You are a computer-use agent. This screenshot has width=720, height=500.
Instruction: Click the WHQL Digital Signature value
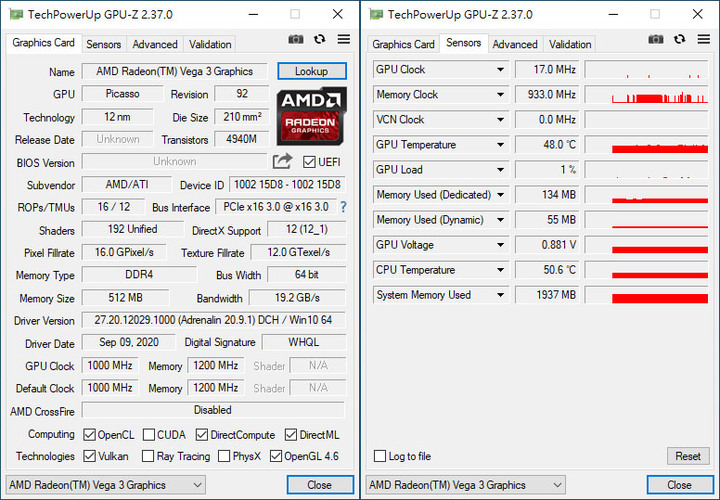(304, 343)
